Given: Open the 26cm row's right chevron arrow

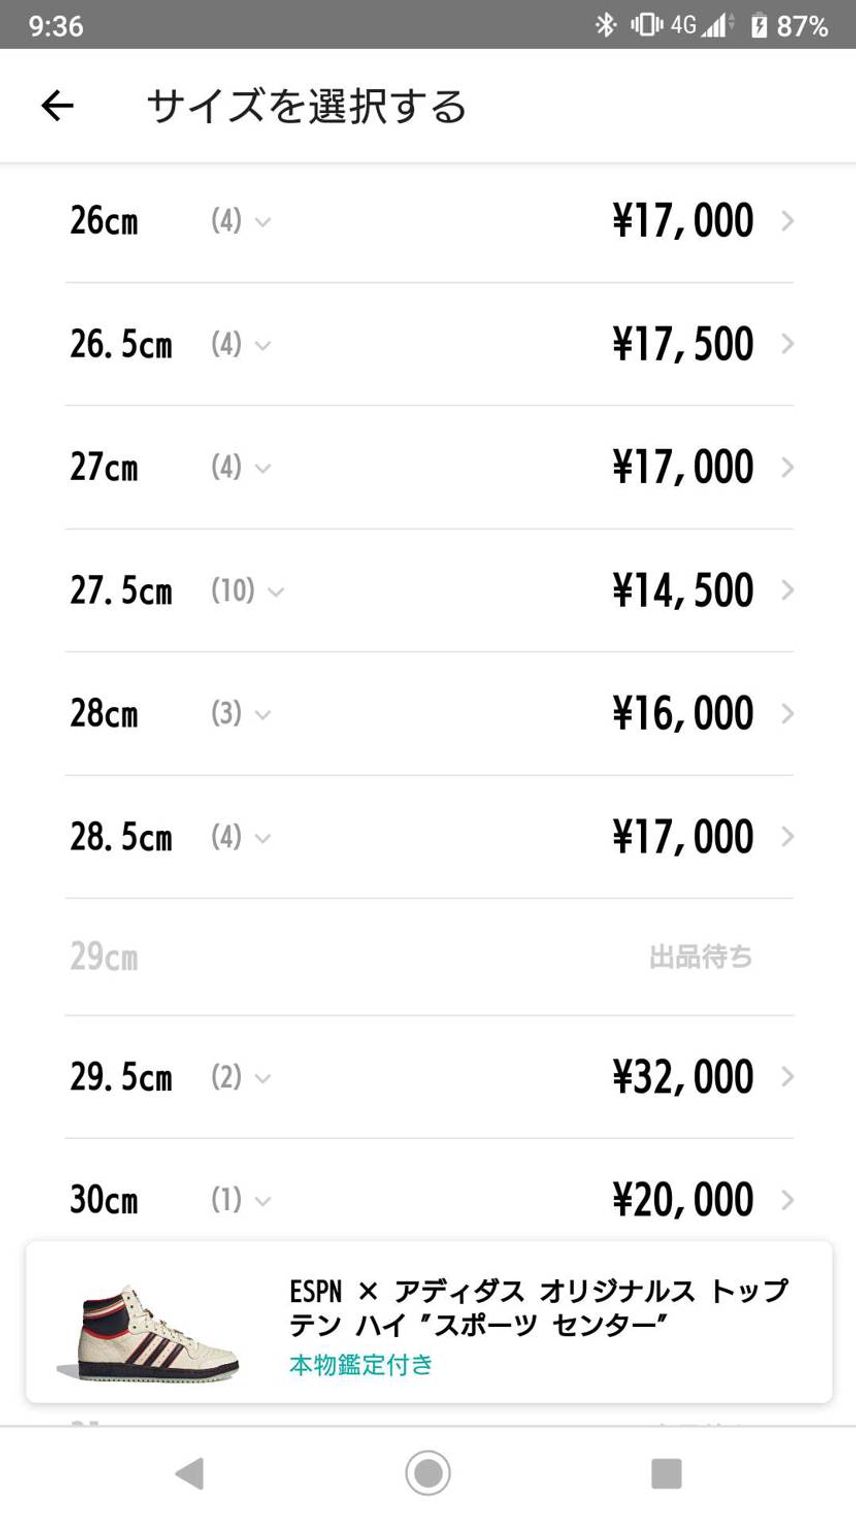Looking at the screenshot, I should tap(787, 221).
